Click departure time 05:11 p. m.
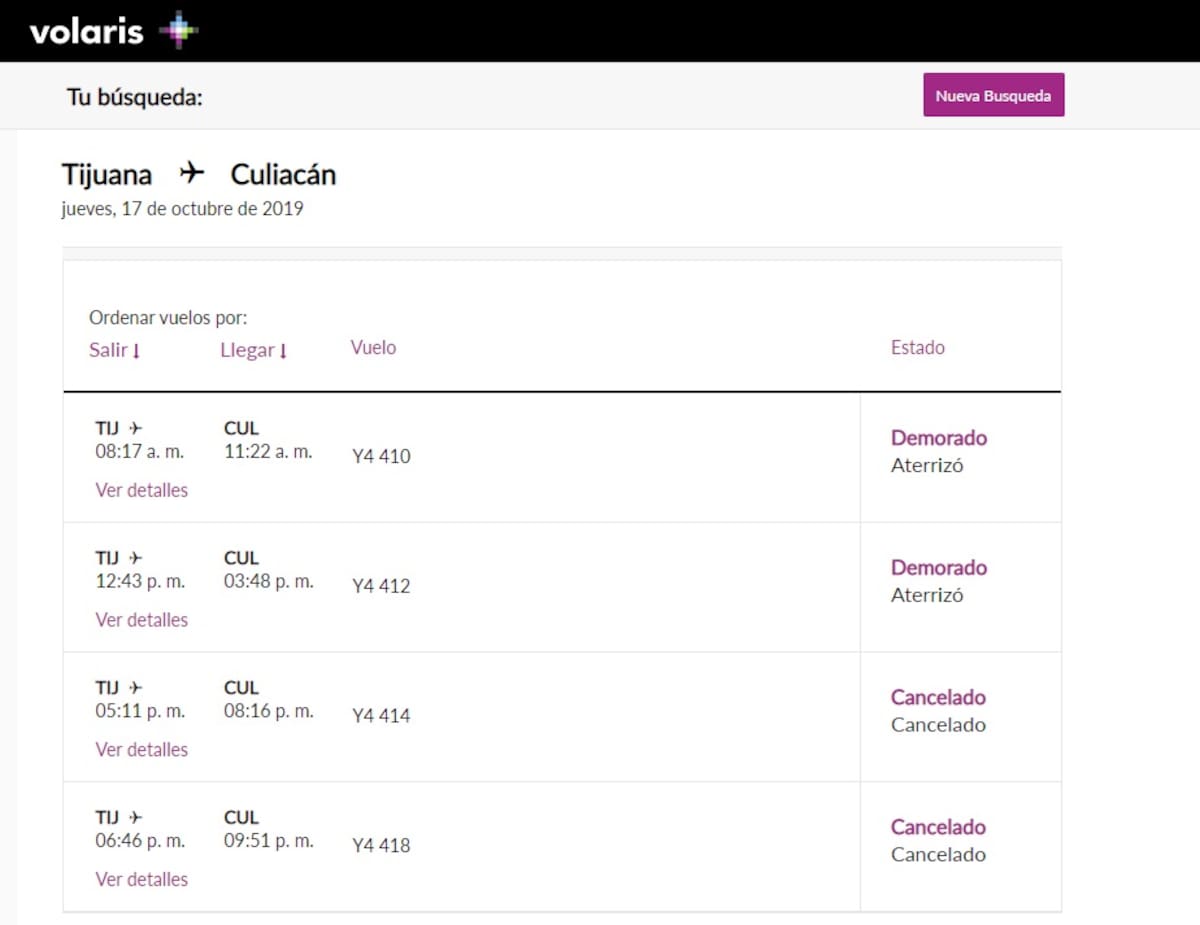This screenshot has height=925, width=1200. 140,711
